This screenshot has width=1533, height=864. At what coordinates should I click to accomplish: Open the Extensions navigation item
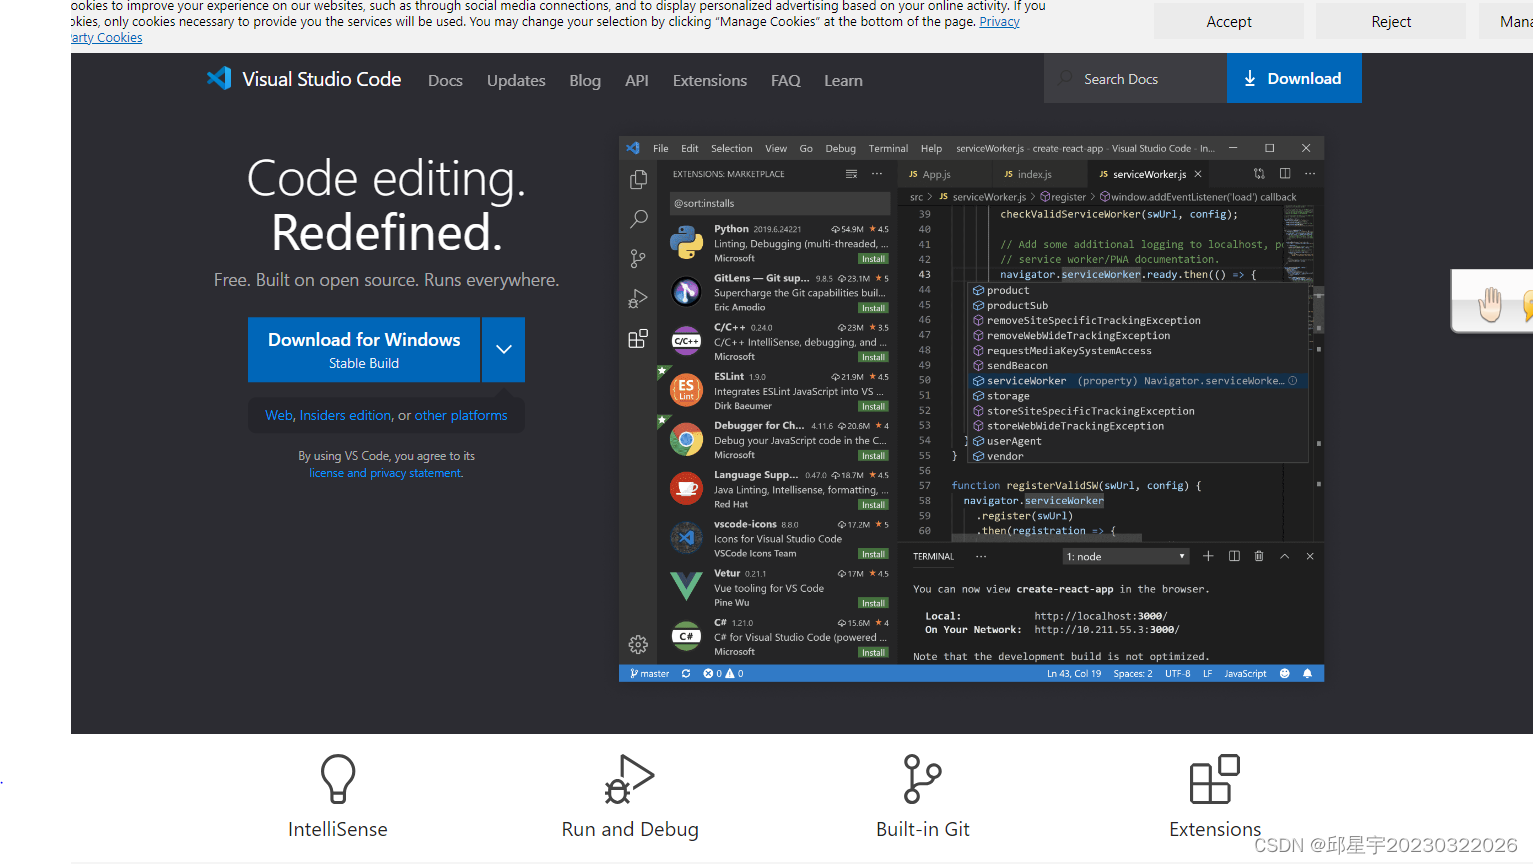pos(710,81)
